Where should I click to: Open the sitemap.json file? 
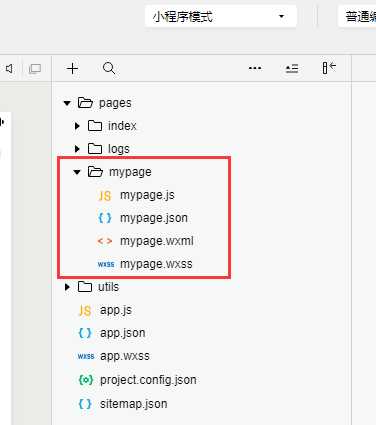(134, 404)
